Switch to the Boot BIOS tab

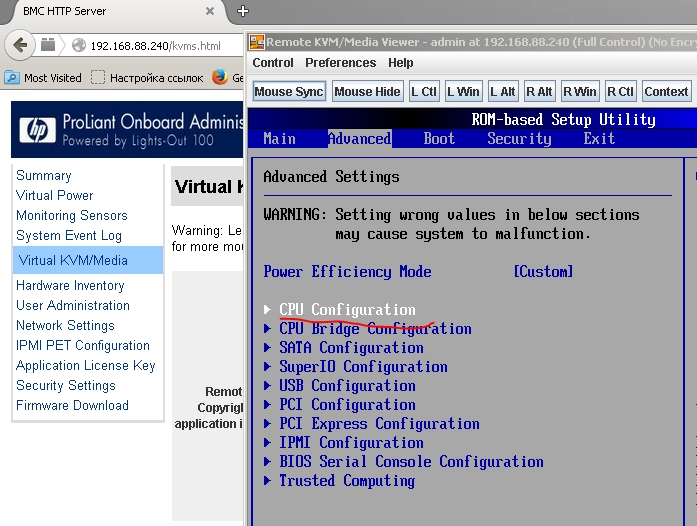[439, 139]
